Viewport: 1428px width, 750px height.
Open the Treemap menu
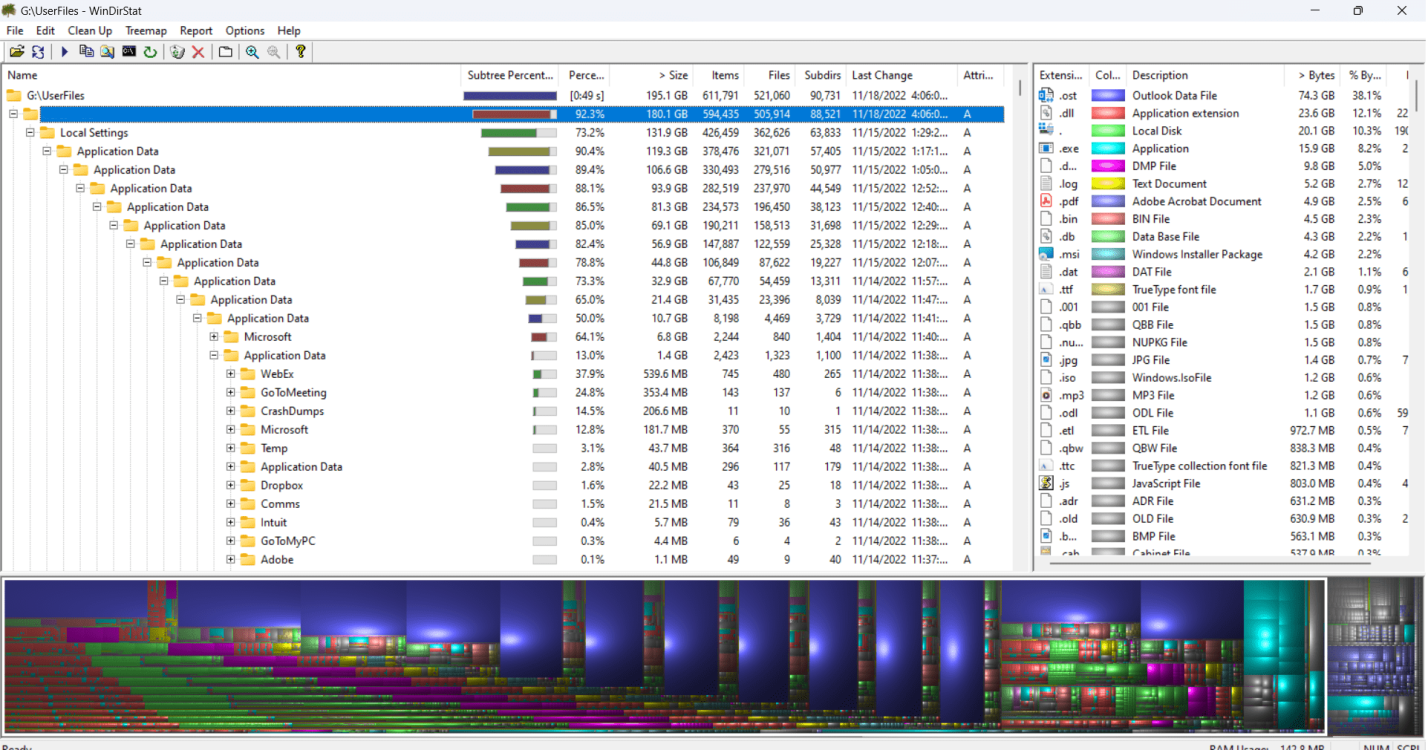146,31
